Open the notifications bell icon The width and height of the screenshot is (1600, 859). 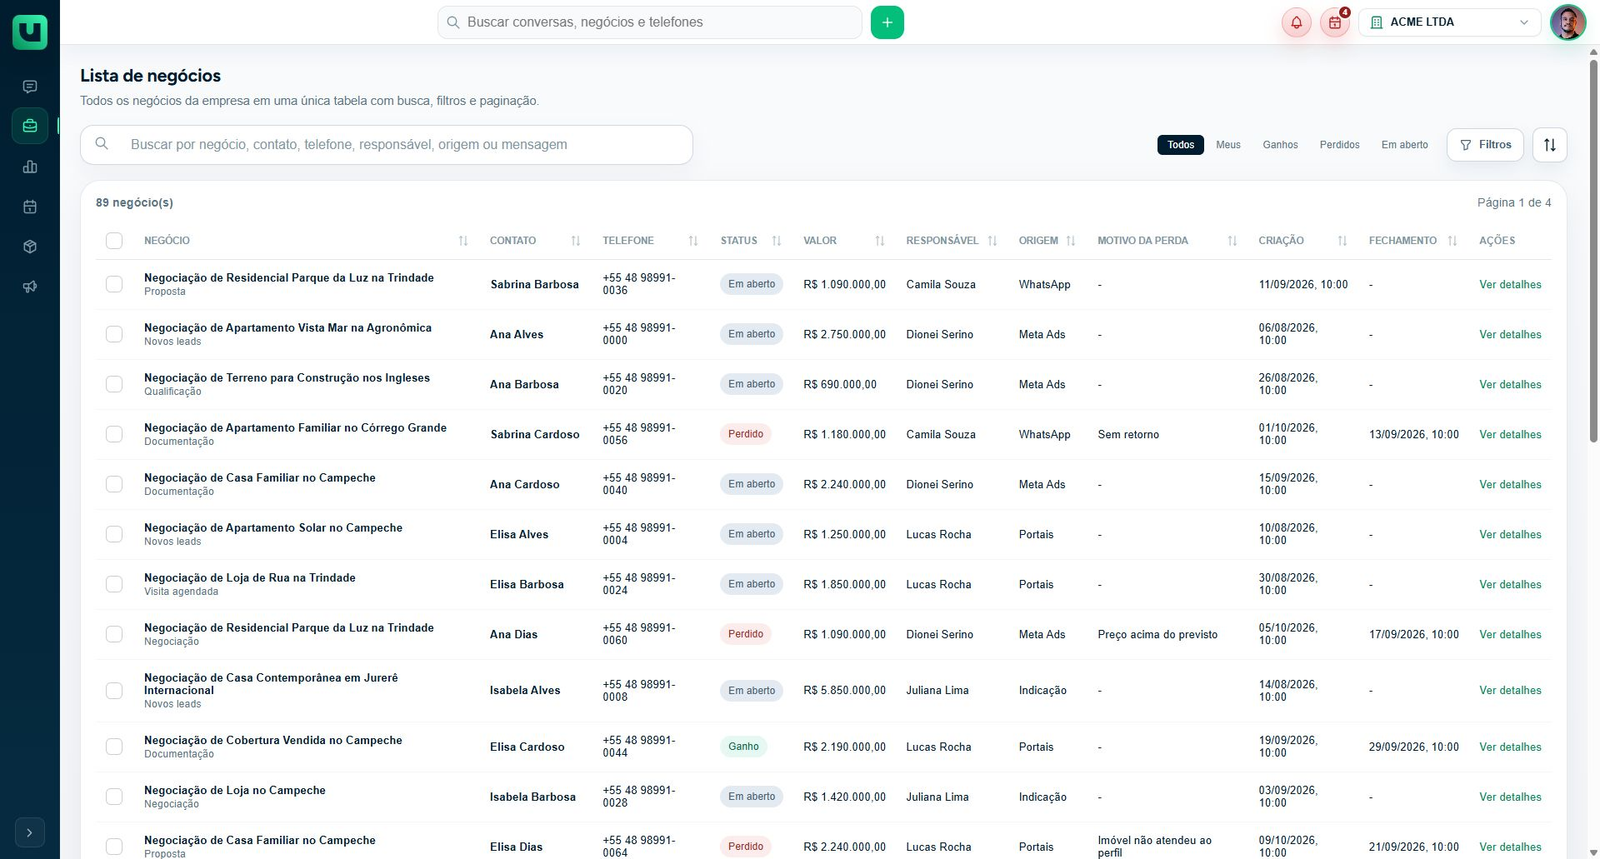(x=1296, y=22)
